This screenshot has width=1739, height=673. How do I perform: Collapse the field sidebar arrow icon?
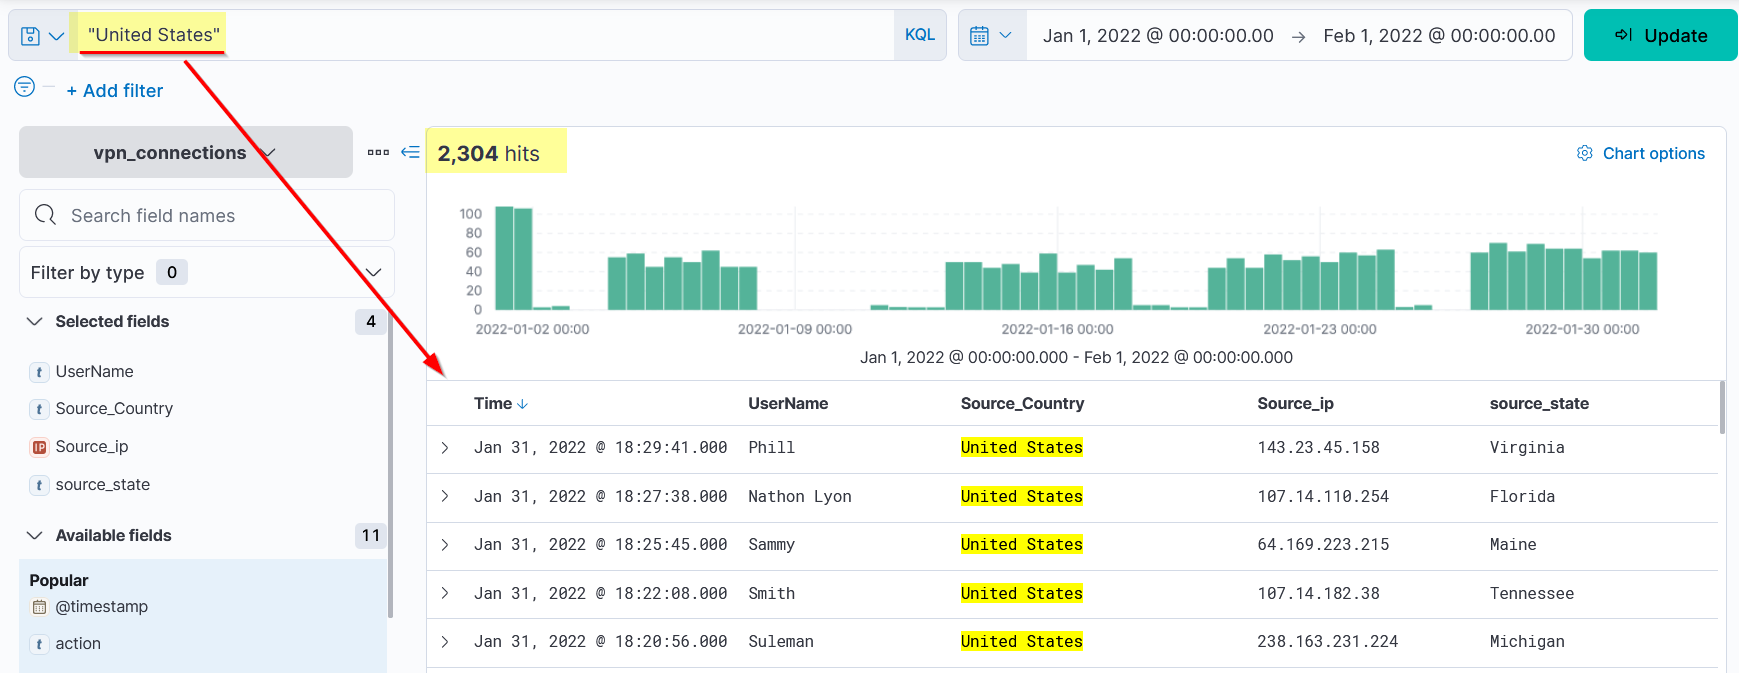[x=410, y=152]
